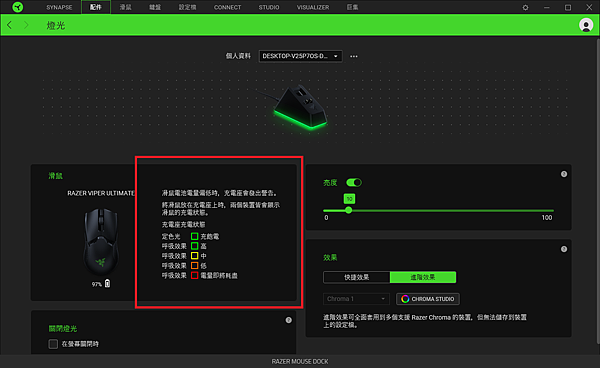This screenshot has height=368, width=600.
Task: Go forward with the right arrow
Action: coord(26,25)
